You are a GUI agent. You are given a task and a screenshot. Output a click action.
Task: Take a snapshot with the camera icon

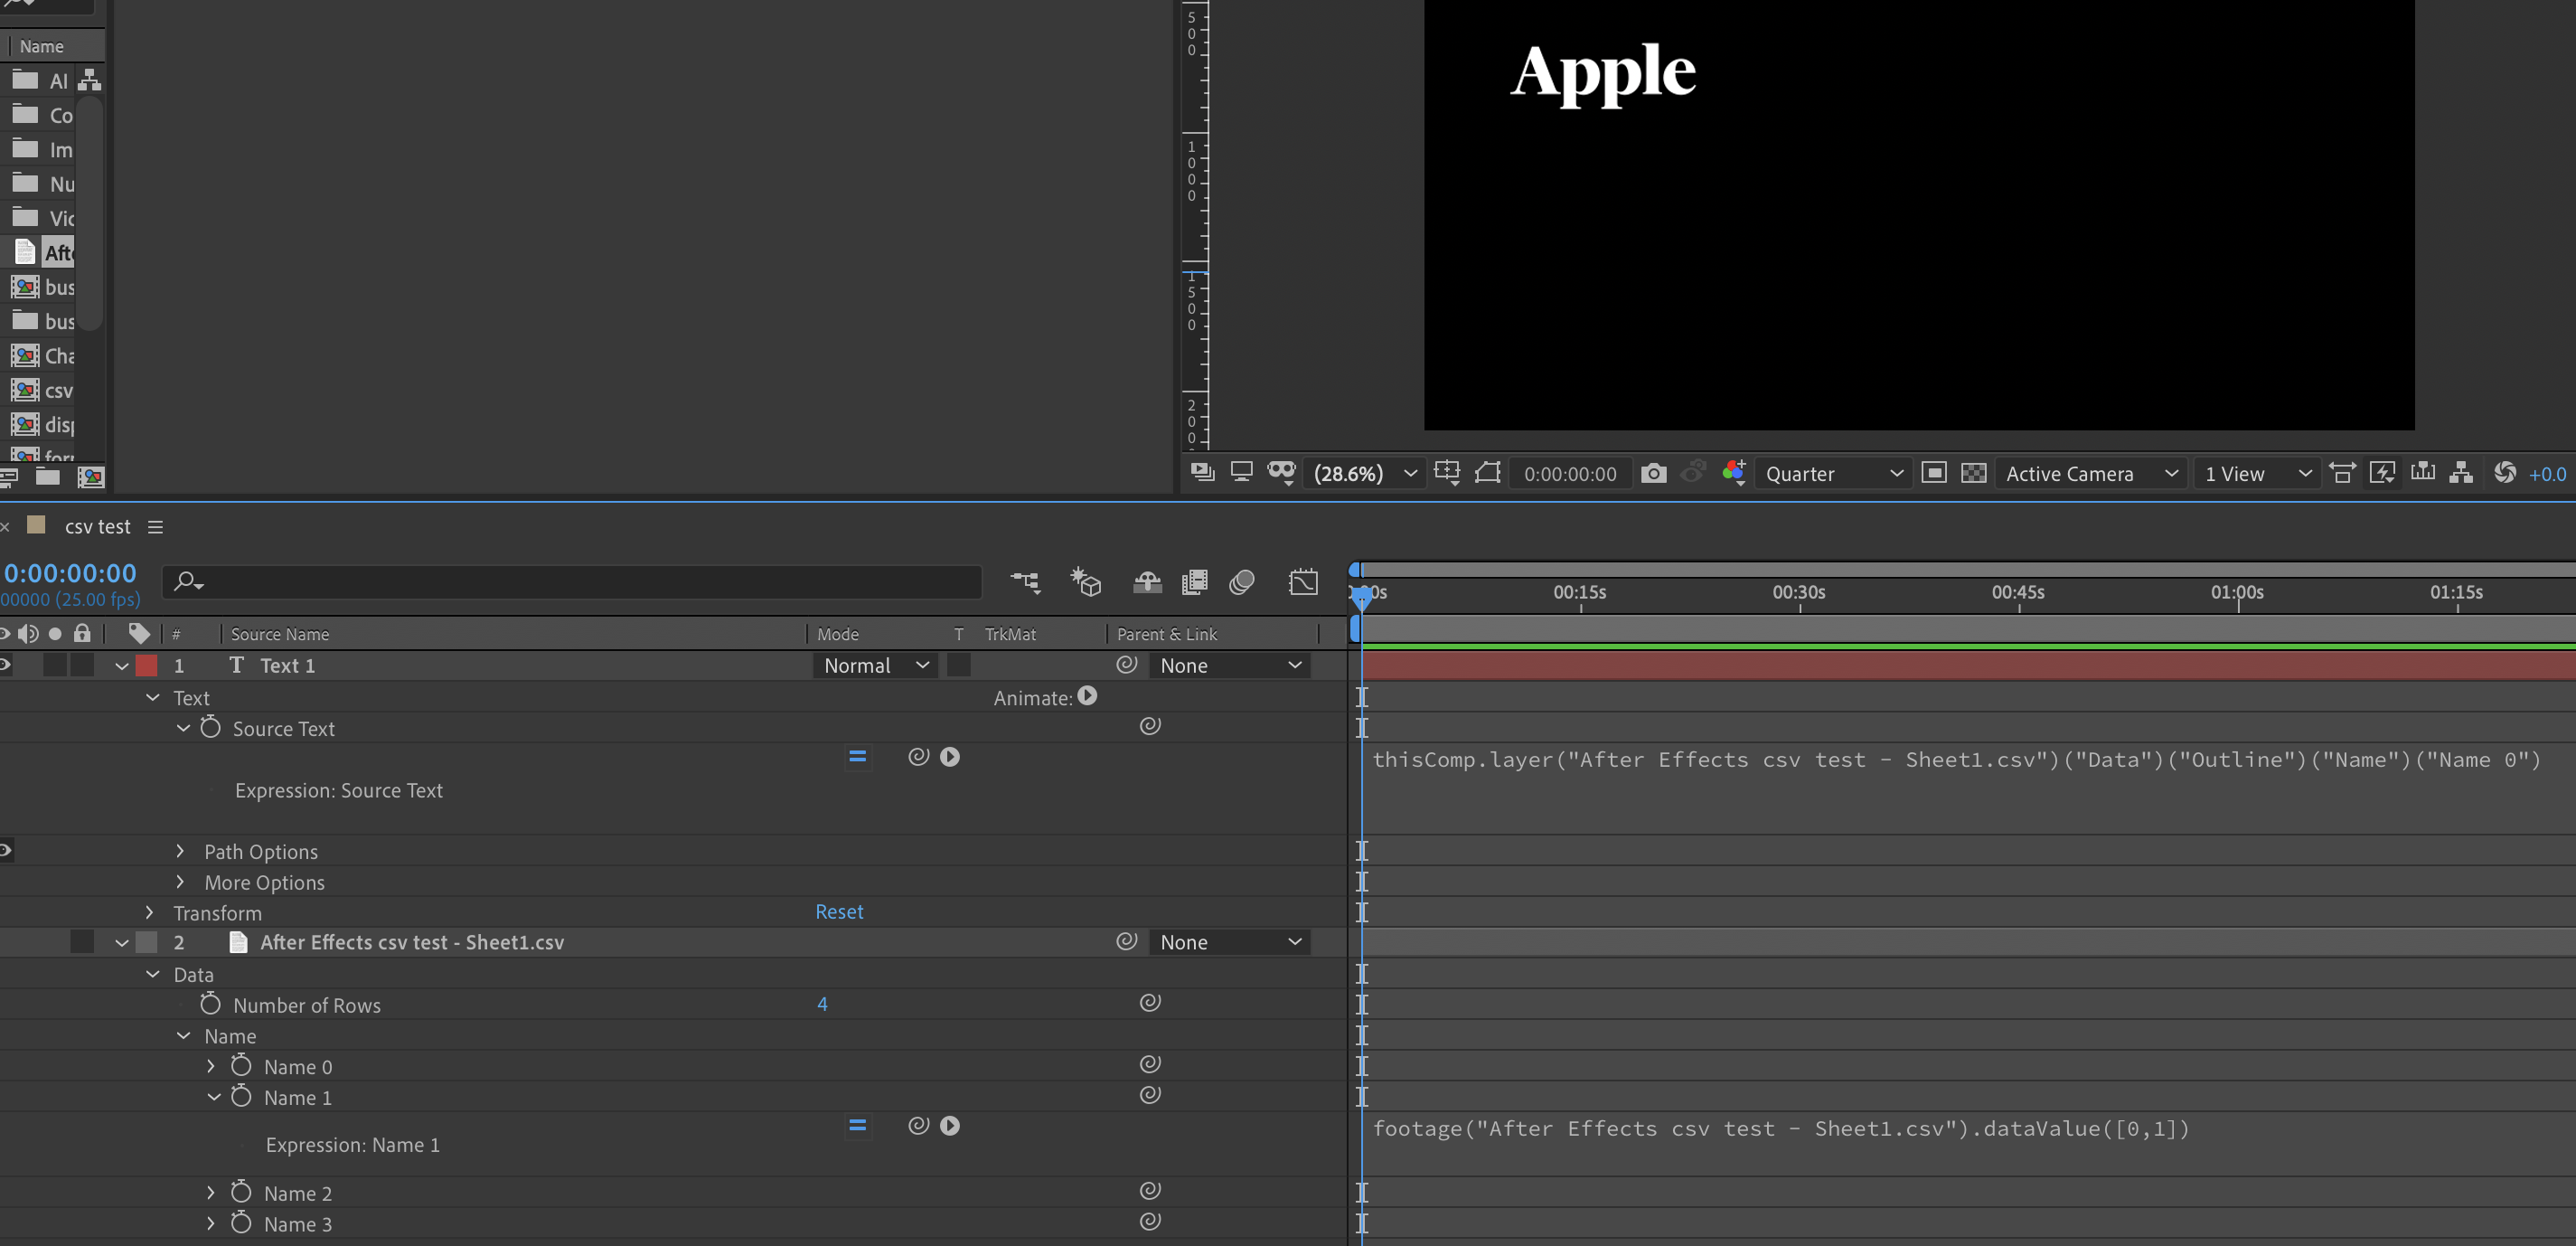click(x=1654, y=473)
